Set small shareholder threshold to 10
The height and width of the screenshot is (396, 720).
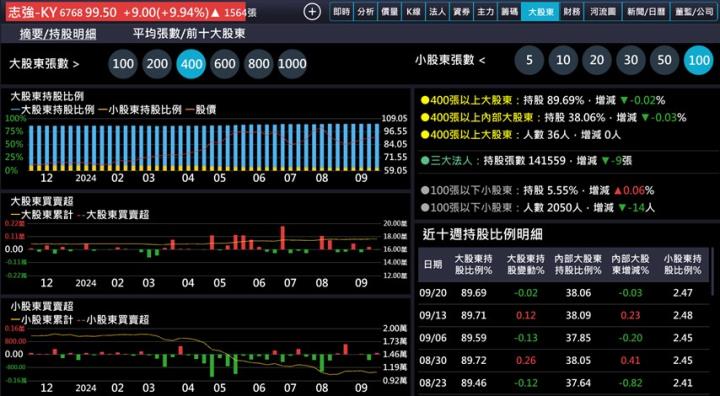pyautogui.click(x=563, y=60)
